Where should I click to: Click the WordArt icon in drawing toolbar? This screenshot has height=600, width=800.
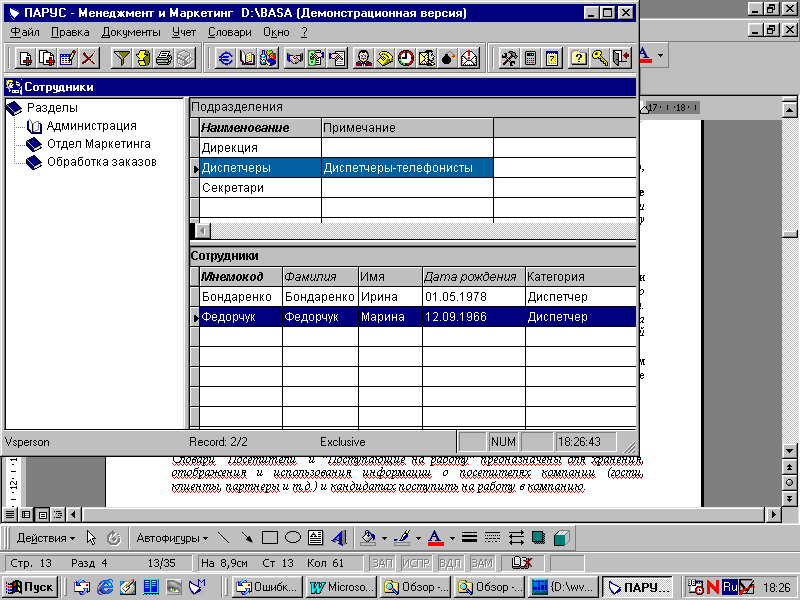click(339, 538)
